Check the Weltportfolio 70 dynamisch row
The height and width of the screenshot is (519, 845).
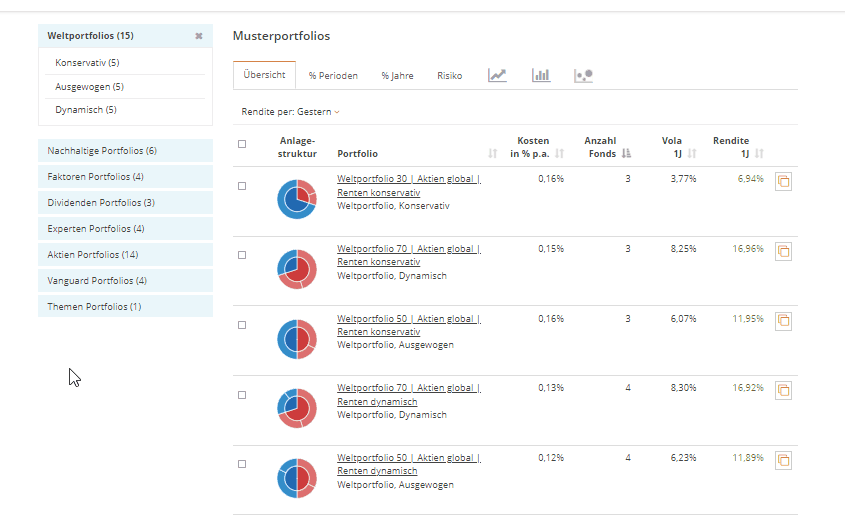pyautogui.click(x=242, y=395)
